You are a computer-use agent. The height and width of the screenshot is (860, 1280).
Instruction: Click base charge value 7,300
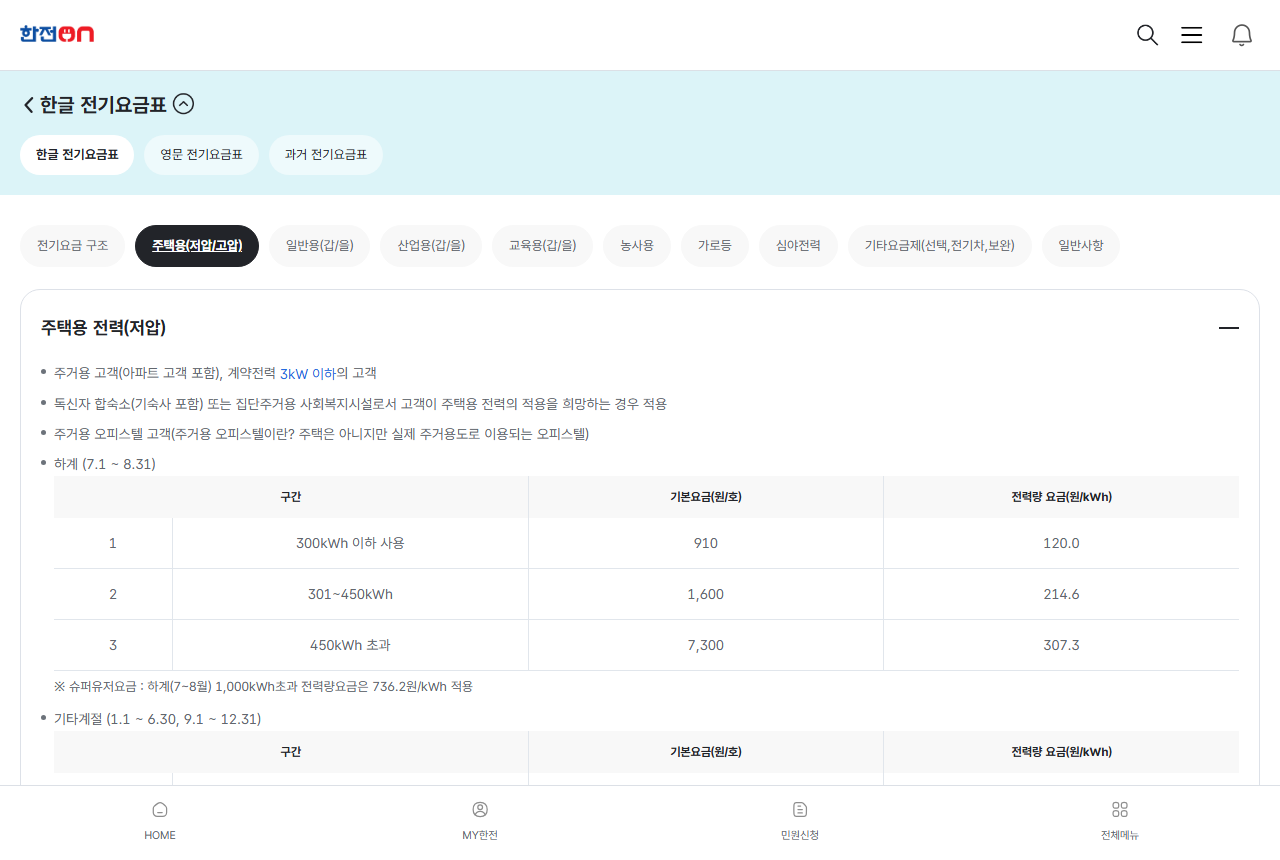[706, 645]
